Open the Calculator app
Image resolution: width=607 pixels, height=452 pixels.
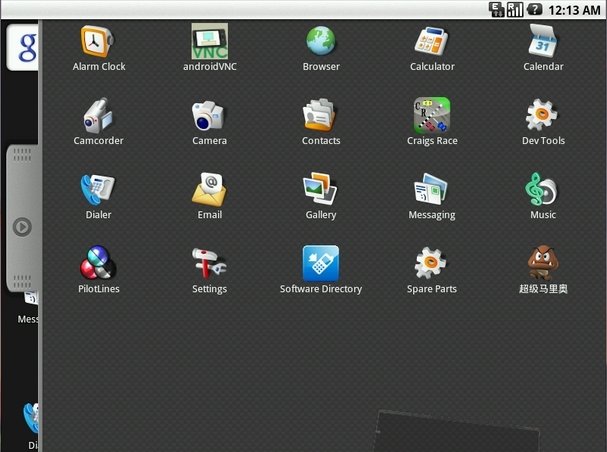coord(432,48)
